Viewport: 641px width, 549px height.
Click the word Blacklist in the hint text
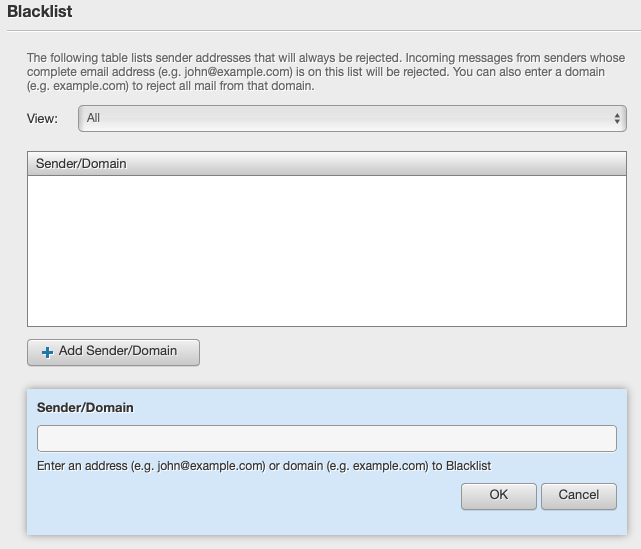(x=468, y=466)
